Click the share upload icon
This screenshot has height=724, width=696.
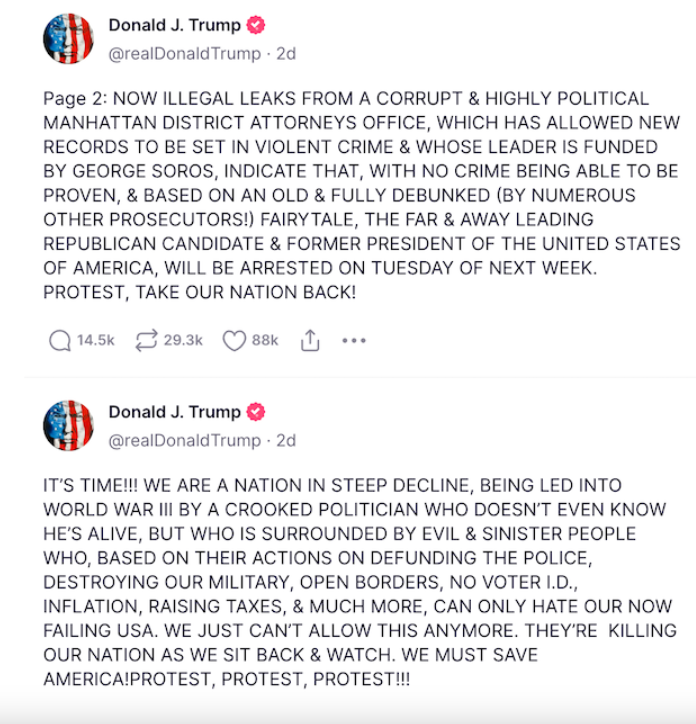310,341
